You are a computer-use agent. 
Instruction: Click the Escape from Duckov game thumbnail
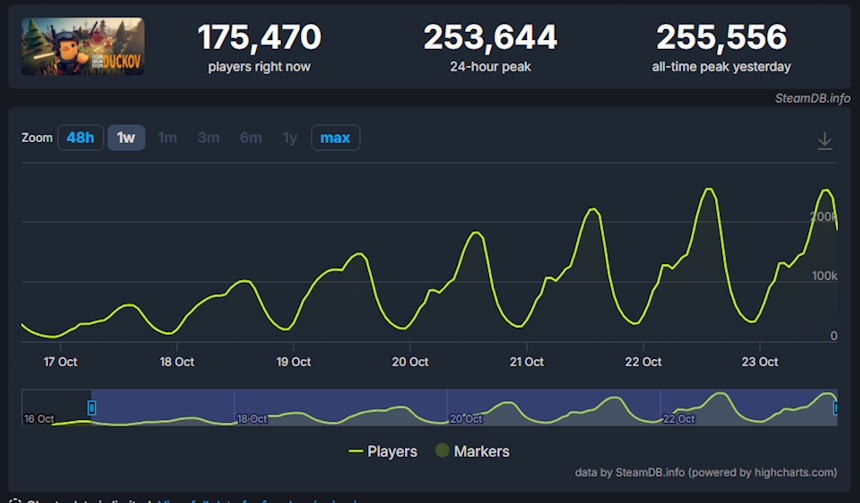point(83,47)
